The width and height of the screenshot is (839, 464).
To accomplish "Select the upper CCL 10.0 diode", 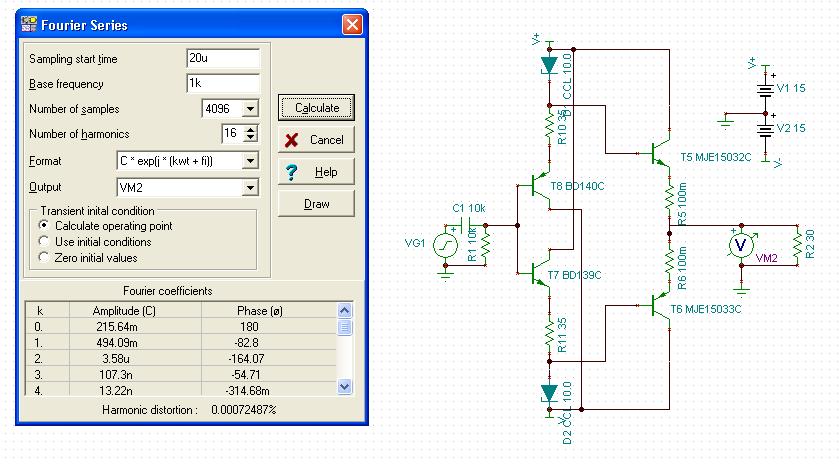I will 549,65.
